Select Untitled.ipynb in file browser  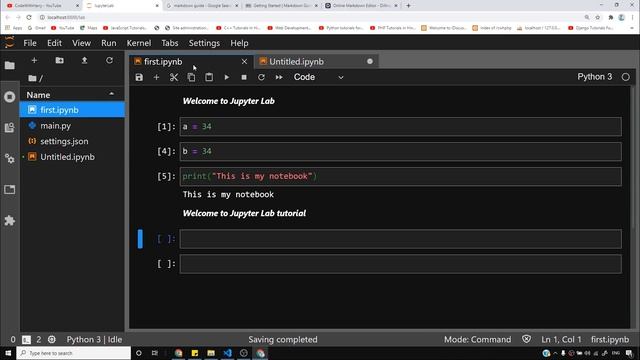point(72,157)
